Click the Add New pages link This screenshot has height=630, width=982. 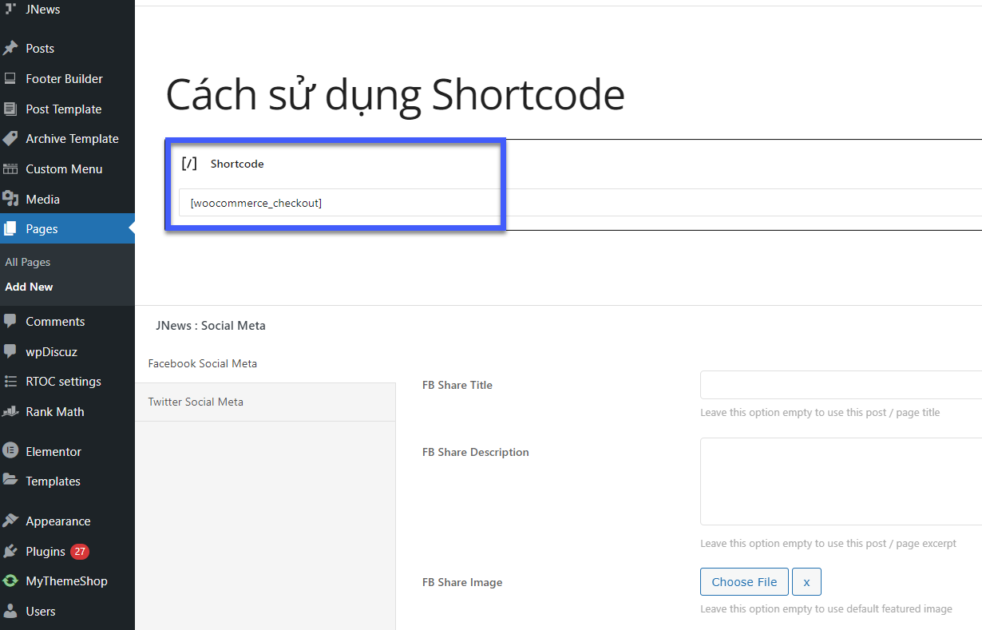click(x=28, y=286)
